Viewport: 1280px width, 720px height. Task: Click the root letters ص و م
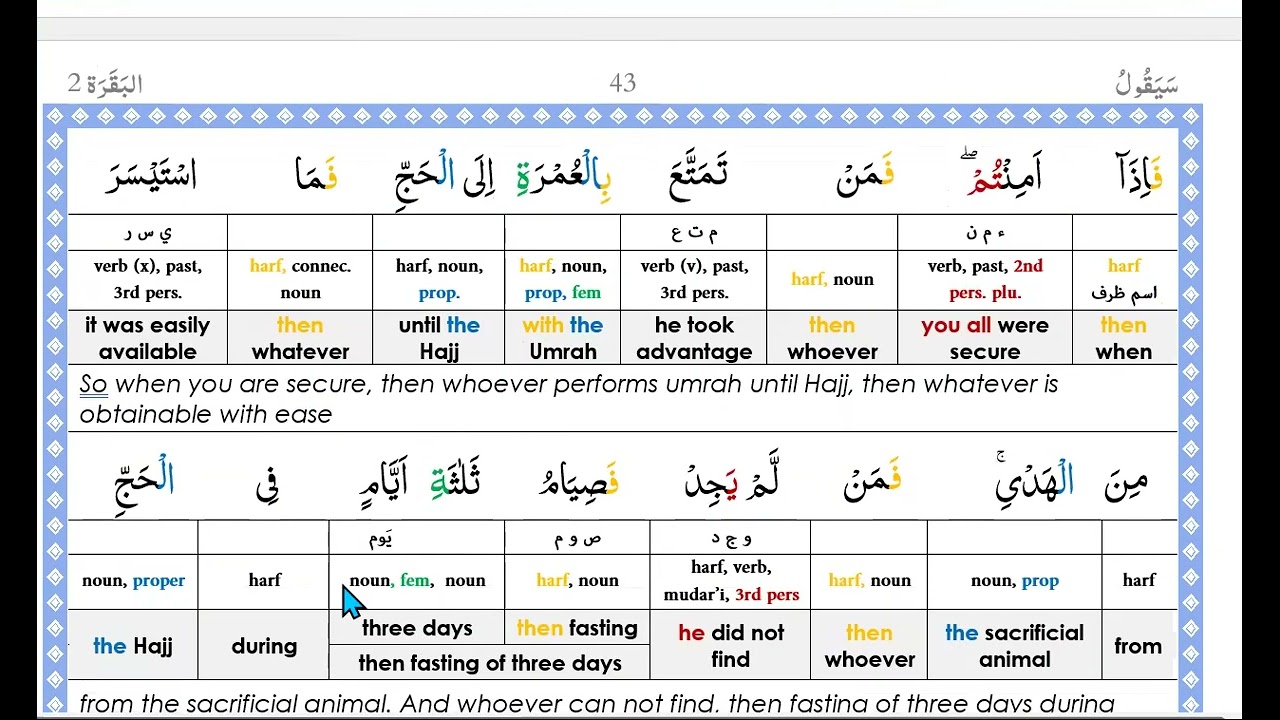(x=578, y=538)
